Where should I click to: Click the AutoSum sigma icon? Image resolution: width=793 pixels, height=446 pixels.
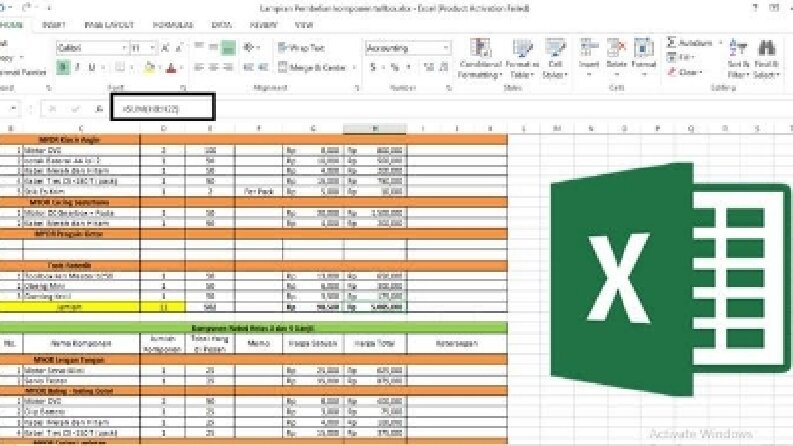672,42
